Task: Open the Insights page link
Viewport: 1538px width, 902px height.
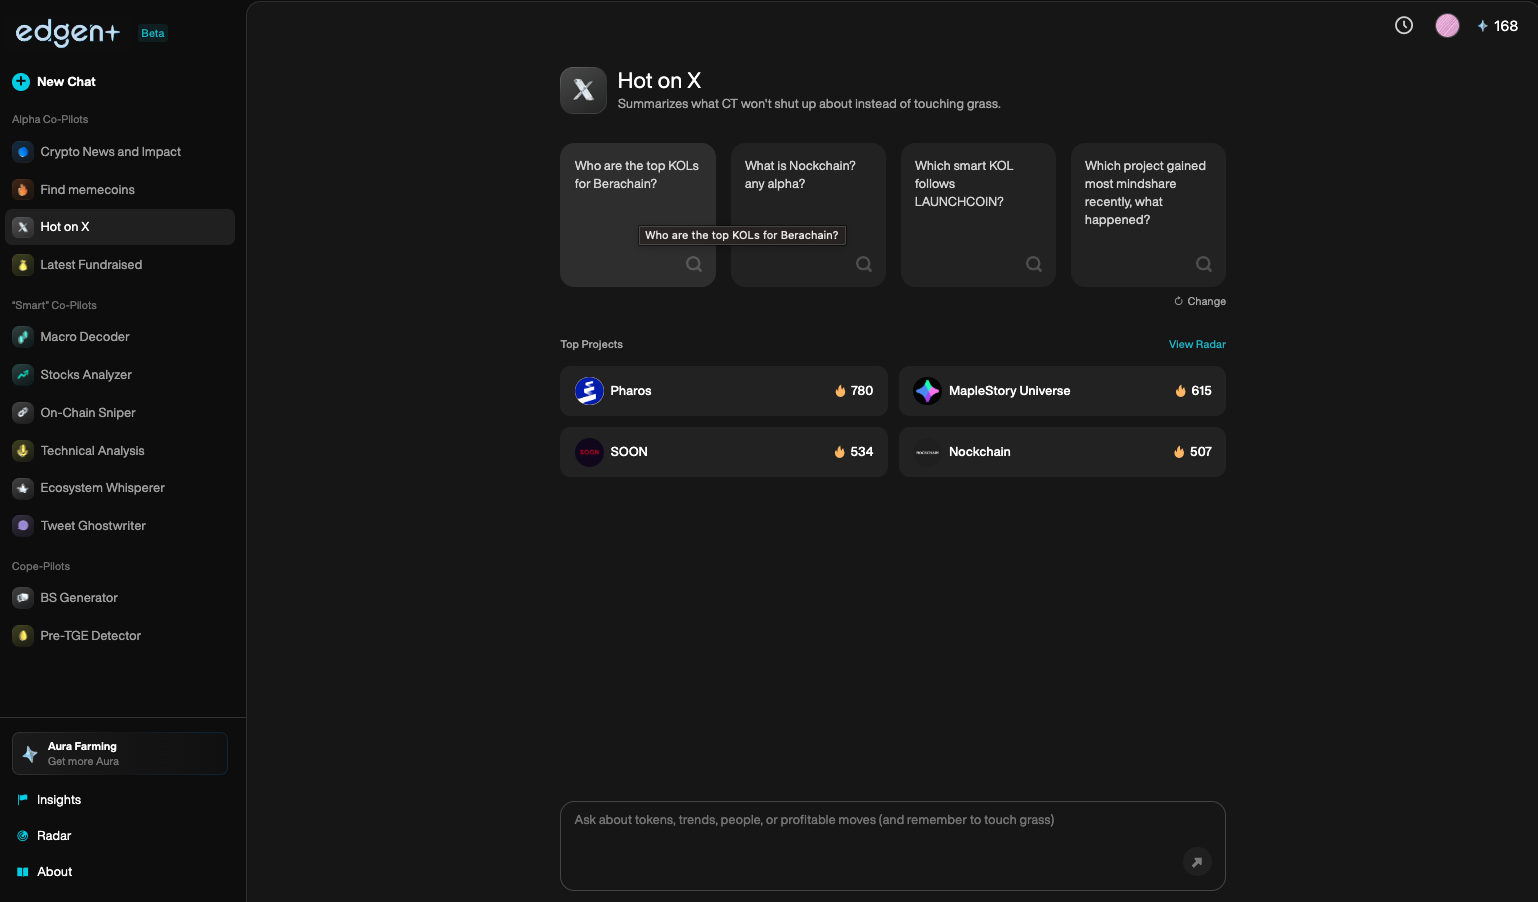Action: coord(59,800)
